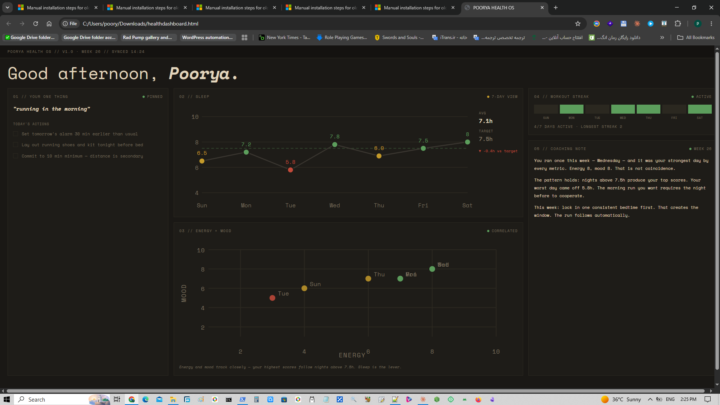Open Chrome's three-dot menu
The height and width of the screenshot is (405, 720).
[711, 23]
